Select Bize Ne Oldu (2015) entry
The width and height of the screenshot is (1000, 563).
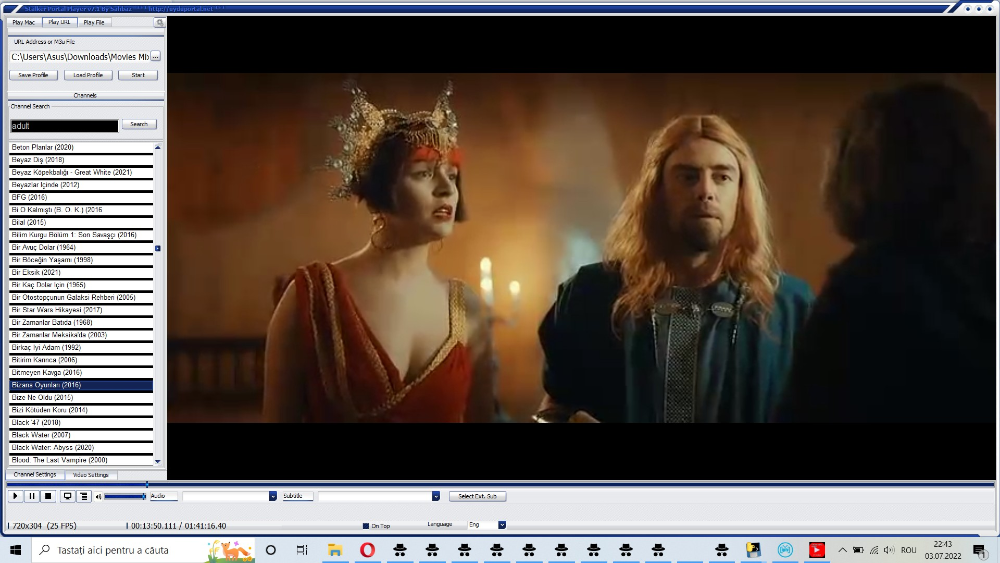tap(81, 397)
